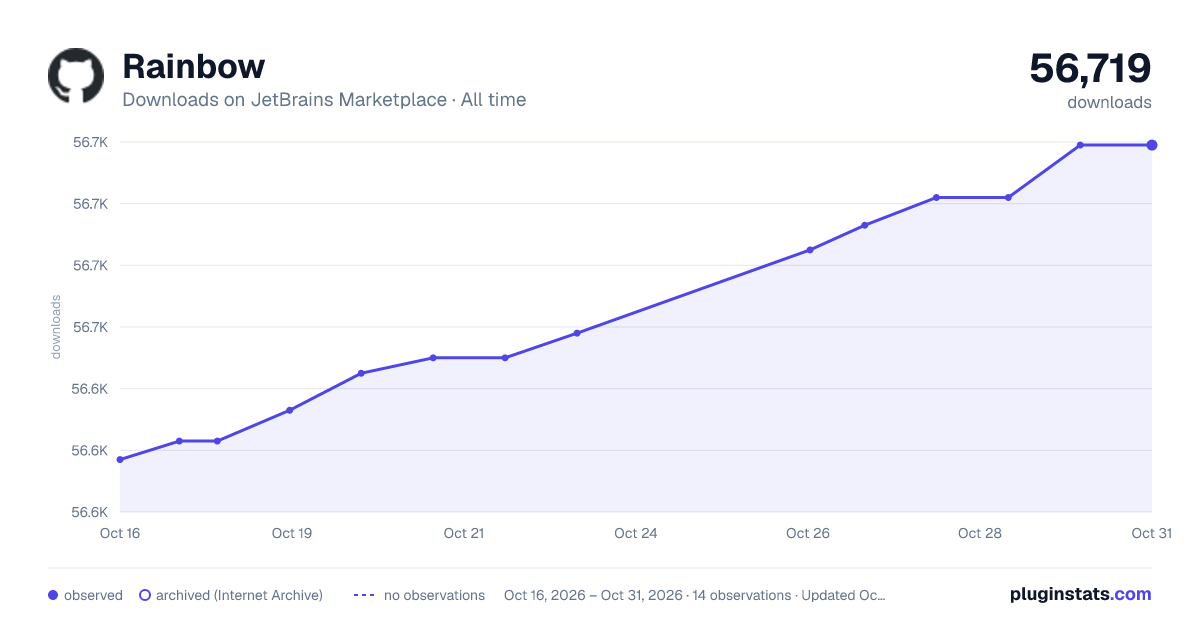Click the Oct 16 x-axis label

(x=120, y=533)
